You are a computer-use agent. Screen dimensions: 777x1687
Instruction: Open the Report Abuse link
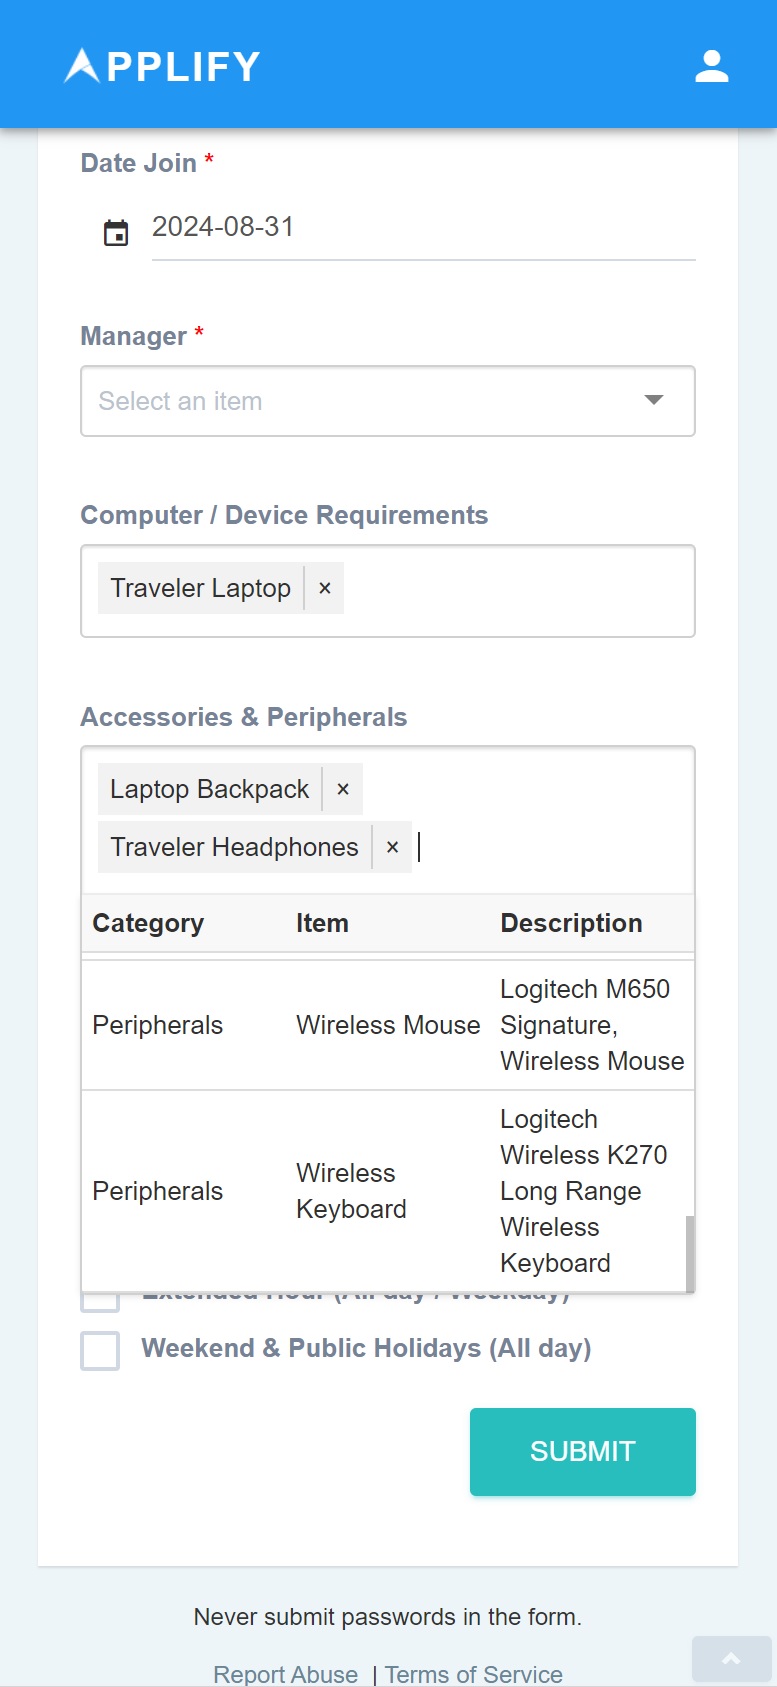pos(285,1674)
